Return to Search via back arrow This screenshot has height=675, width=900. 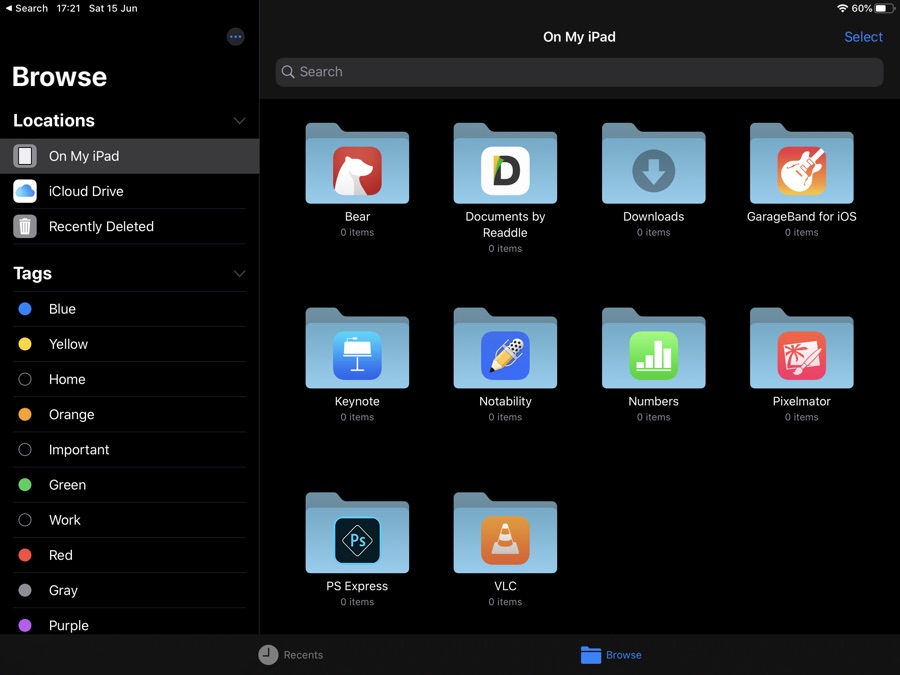(x=27, y=8)
